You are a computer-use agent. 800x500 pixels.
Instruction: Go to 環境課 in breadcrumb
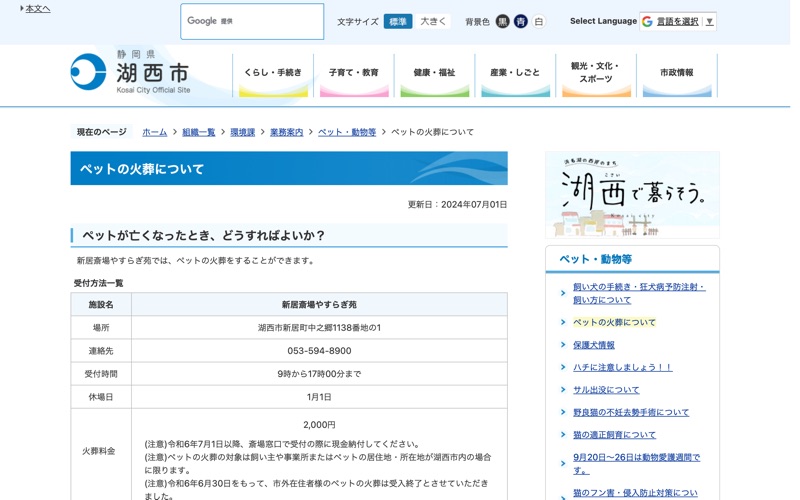(242, 132)
